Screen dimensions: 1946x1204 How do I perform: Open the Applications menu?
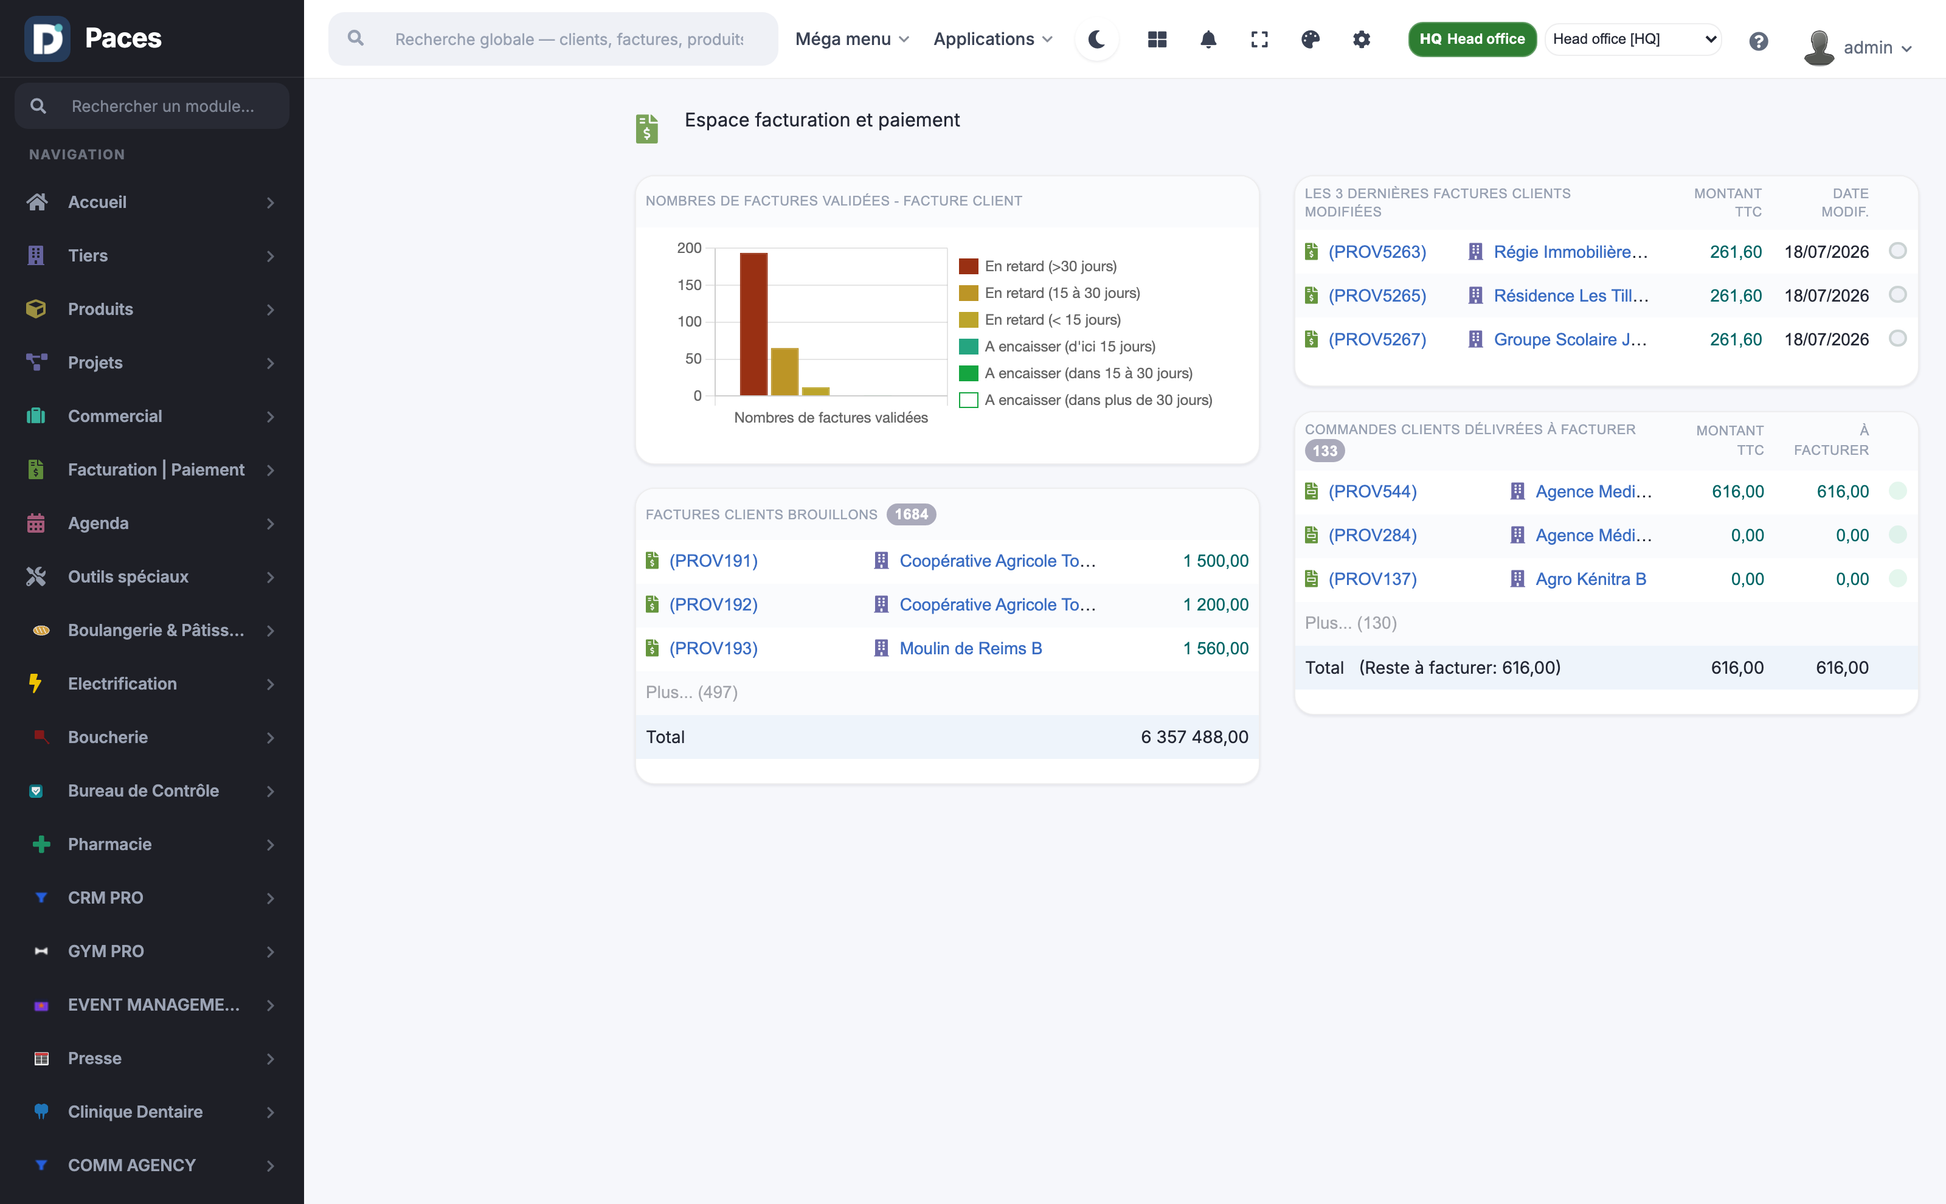pyautogui.click(x=993, y=39)
